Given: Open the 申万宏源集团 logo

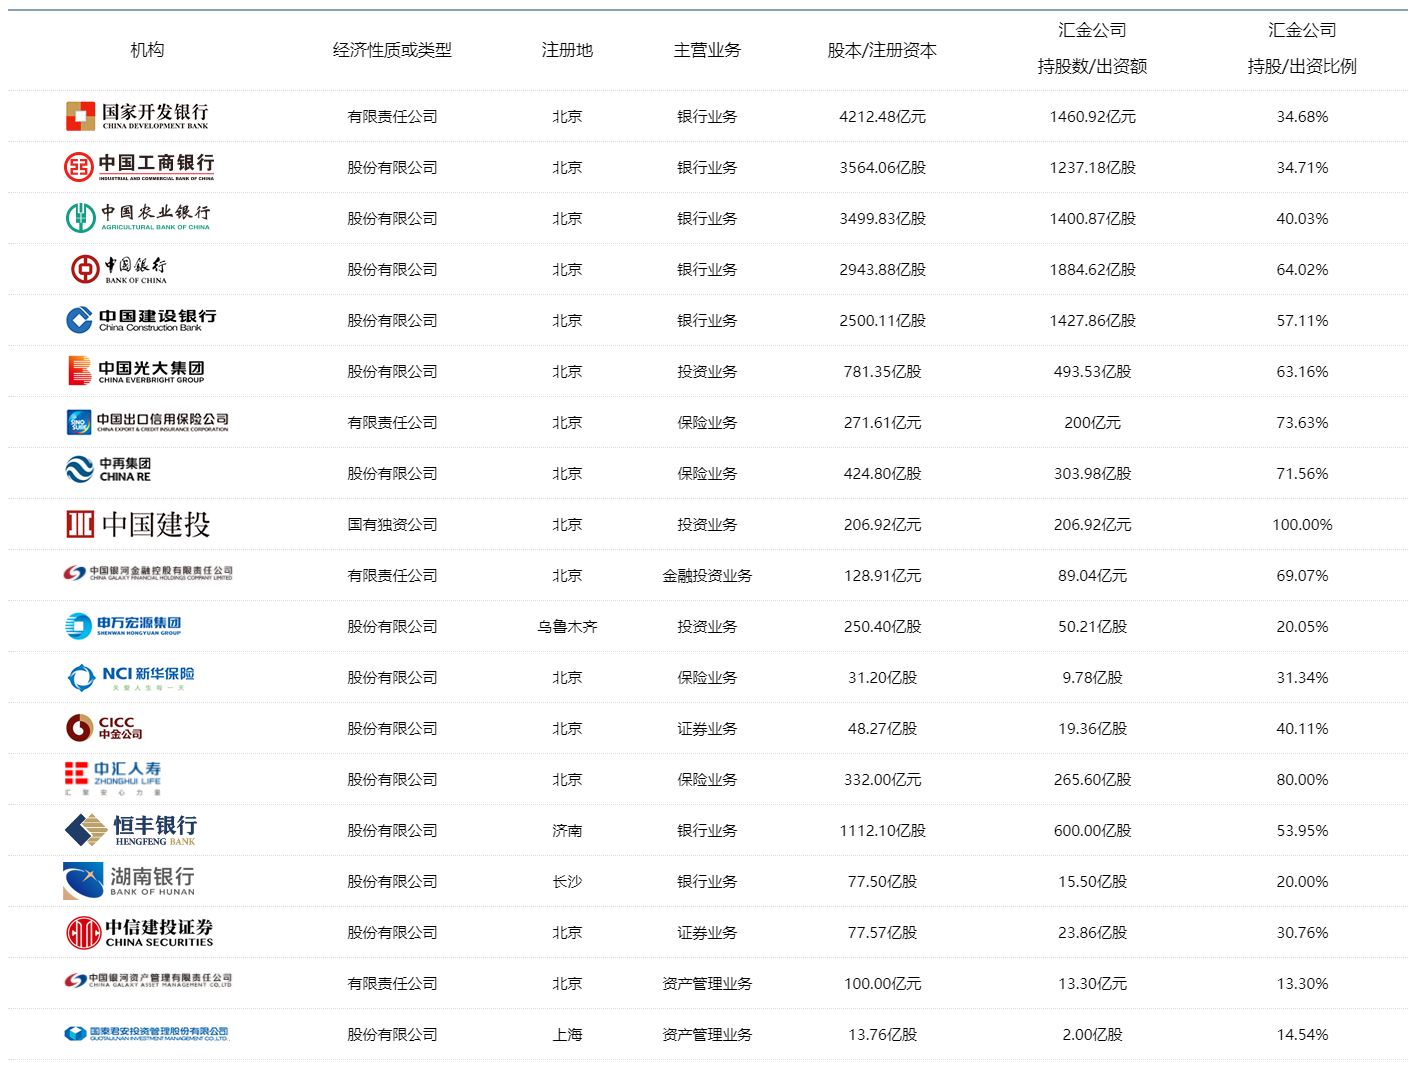Looking at the screenshot, I should pyautogui.click(x=123, y=626).
